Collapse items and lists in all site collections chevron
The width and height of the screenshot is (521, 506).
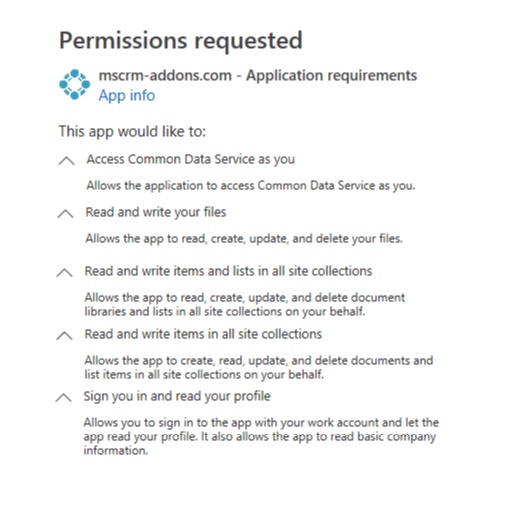click(x=65, y=272)
